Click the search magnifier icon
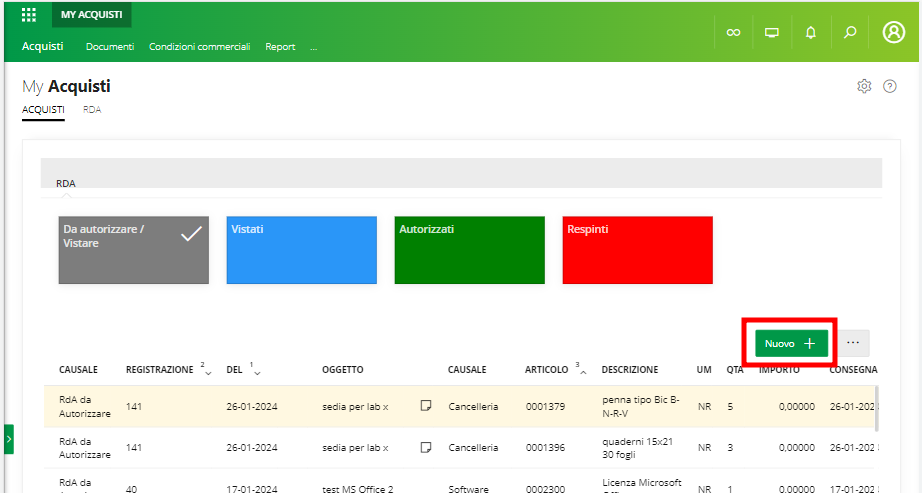The height and width of the screenshot is (493, 922). (850, 32)
